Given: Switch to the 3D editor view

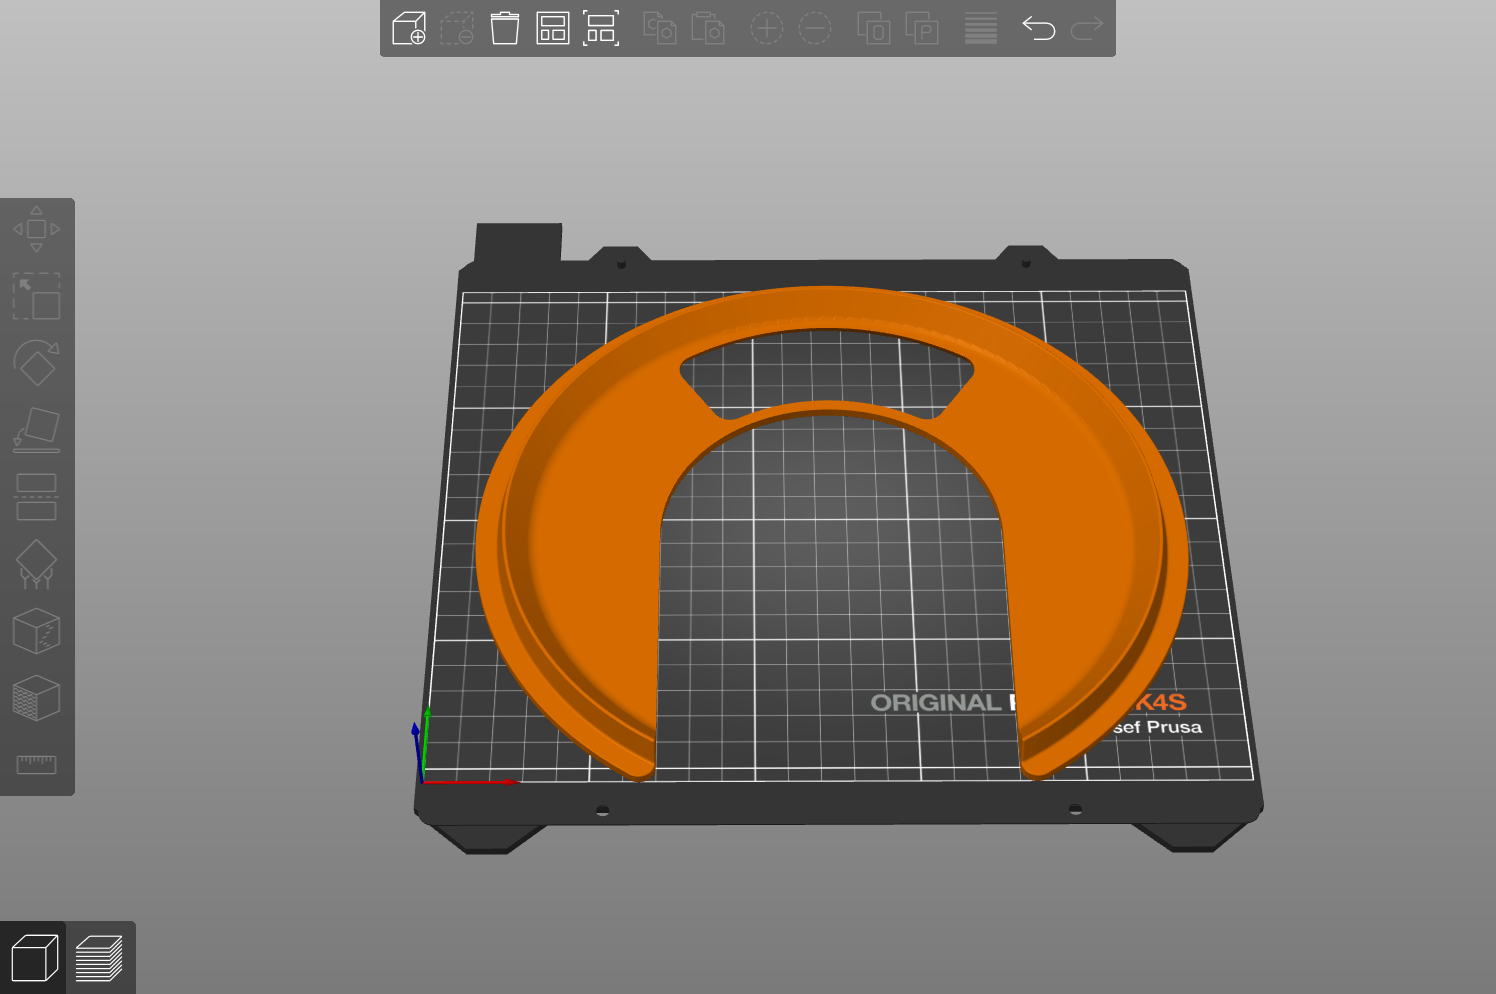Looking at the screenshot, I should point(34,958).
